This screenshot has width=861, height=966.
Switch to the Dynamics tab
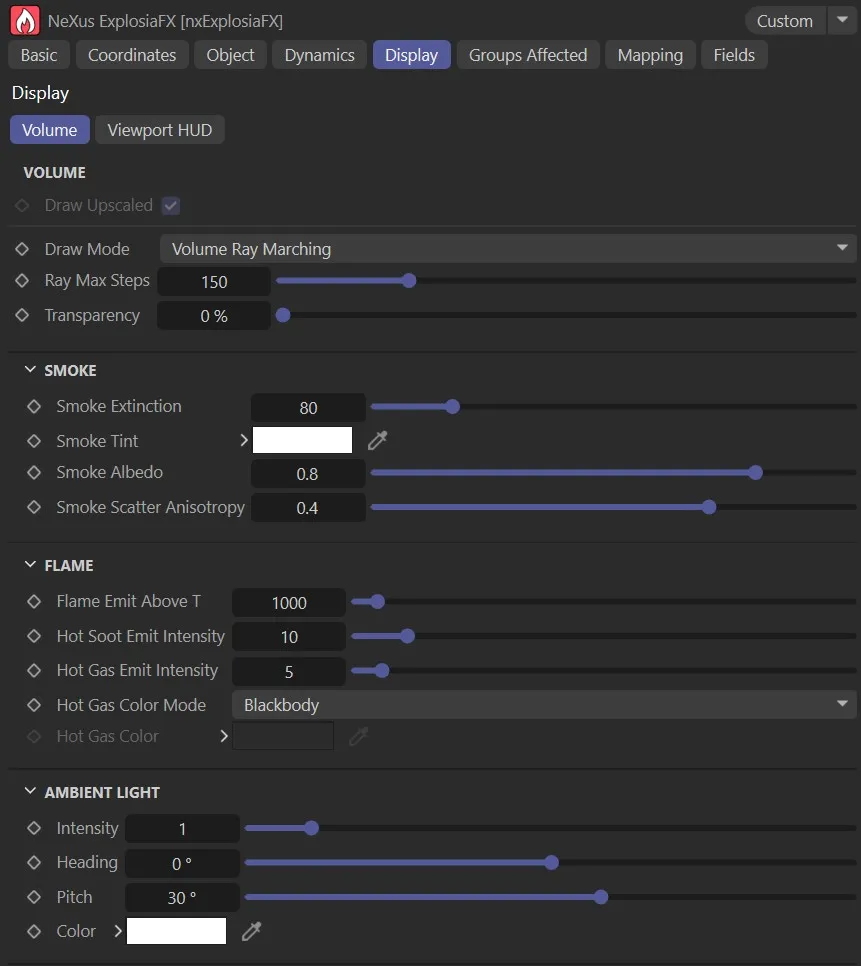pos(319,55)
